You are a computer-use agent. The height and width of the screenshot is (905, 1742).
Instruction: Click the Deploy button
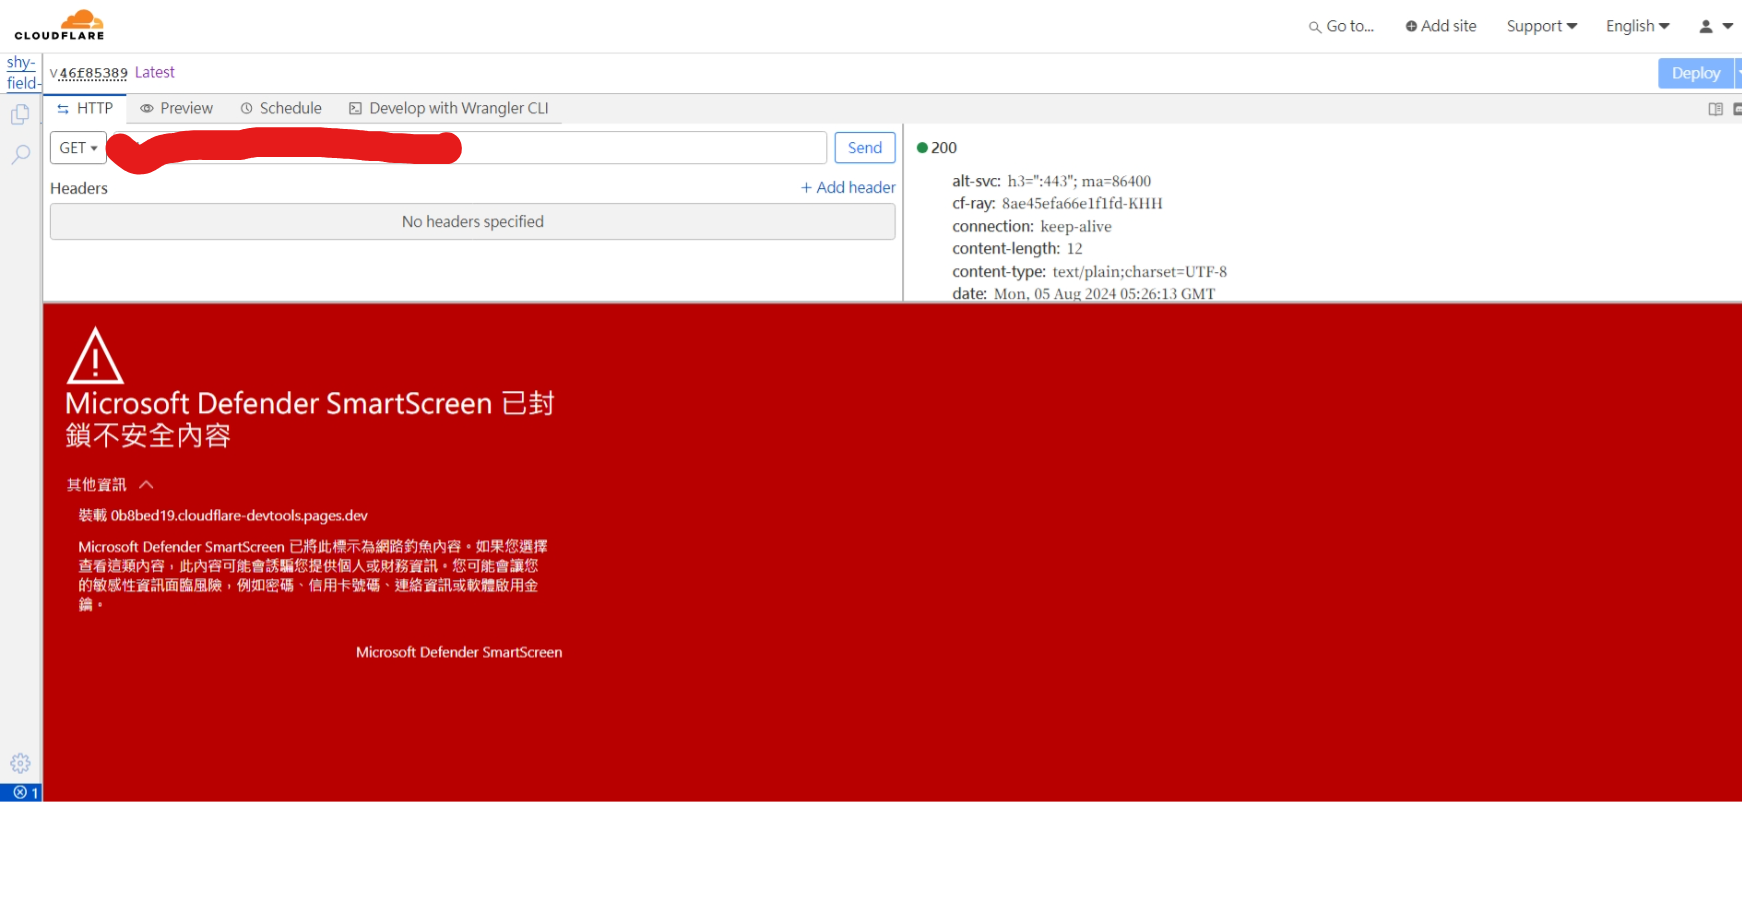point(1695,73)
